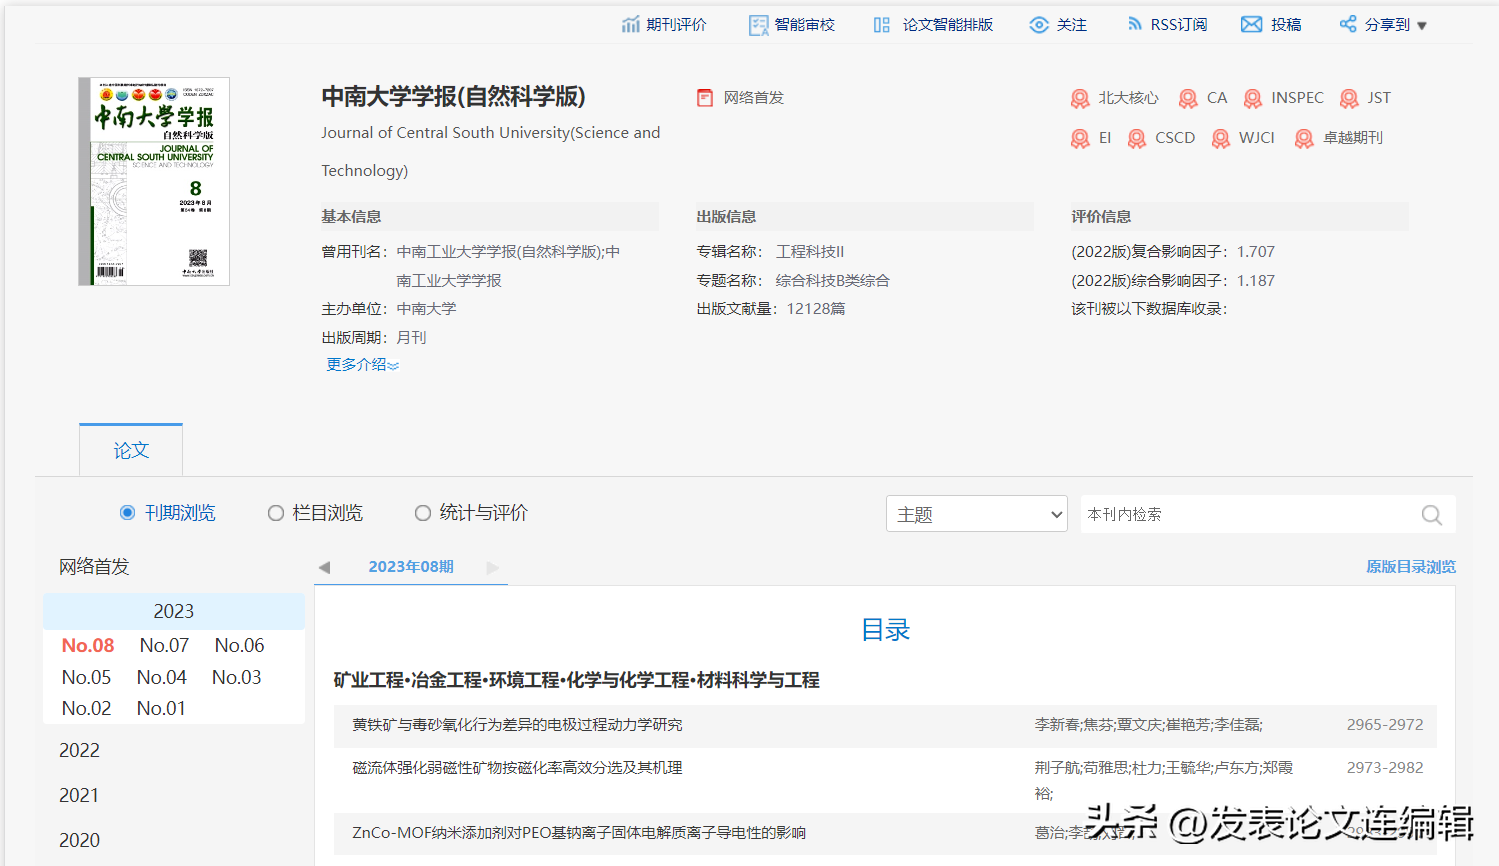
Task: Select the 统计与评价 radio button
Action: [423, 513]
